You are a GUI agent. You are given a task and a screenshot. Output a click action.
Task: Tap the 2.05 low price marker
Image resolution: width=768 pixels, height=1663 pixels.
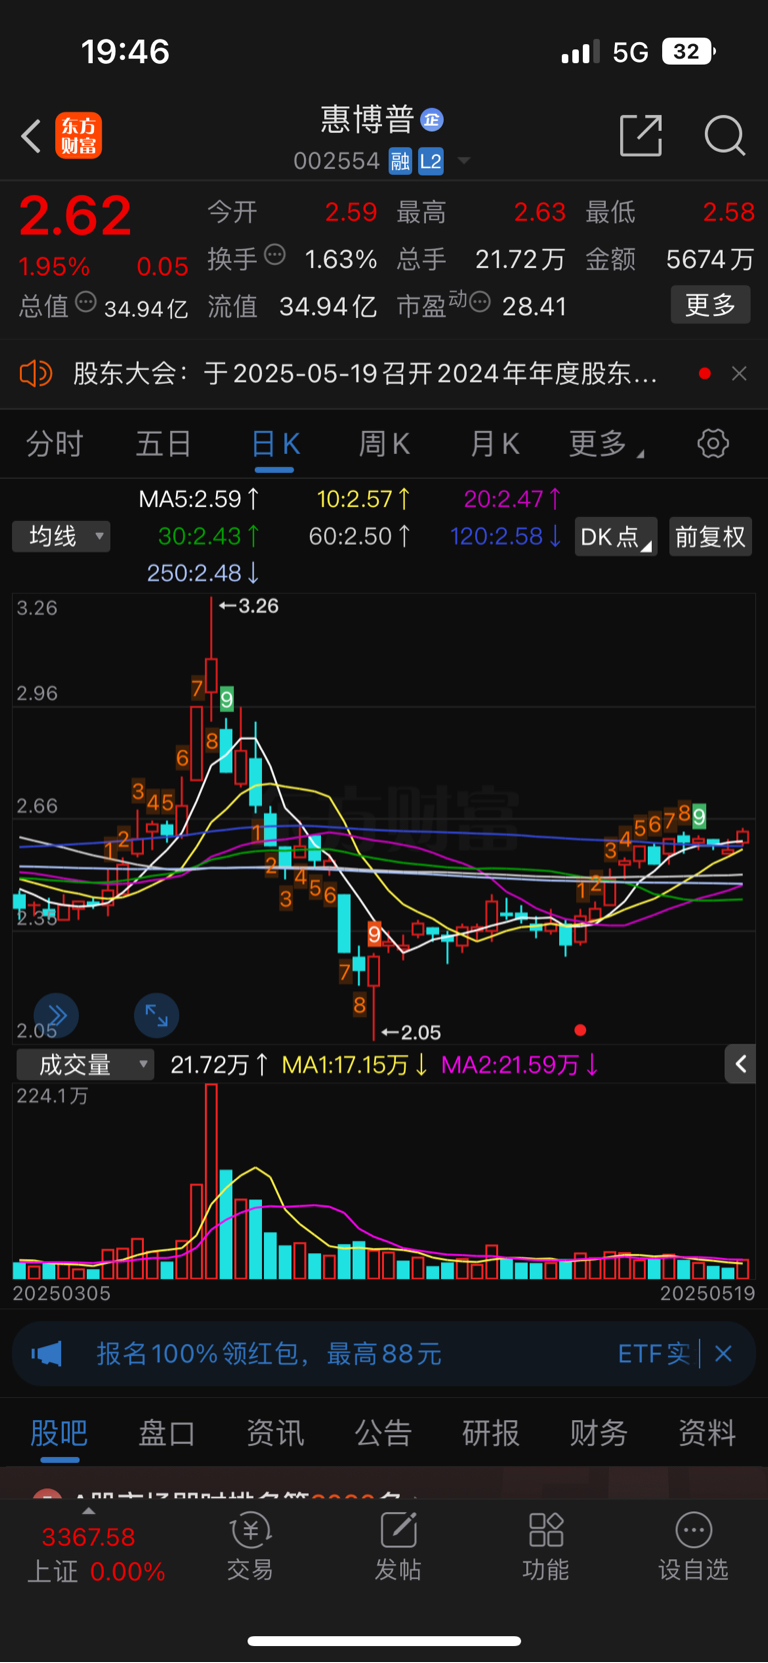[412, 1032]
